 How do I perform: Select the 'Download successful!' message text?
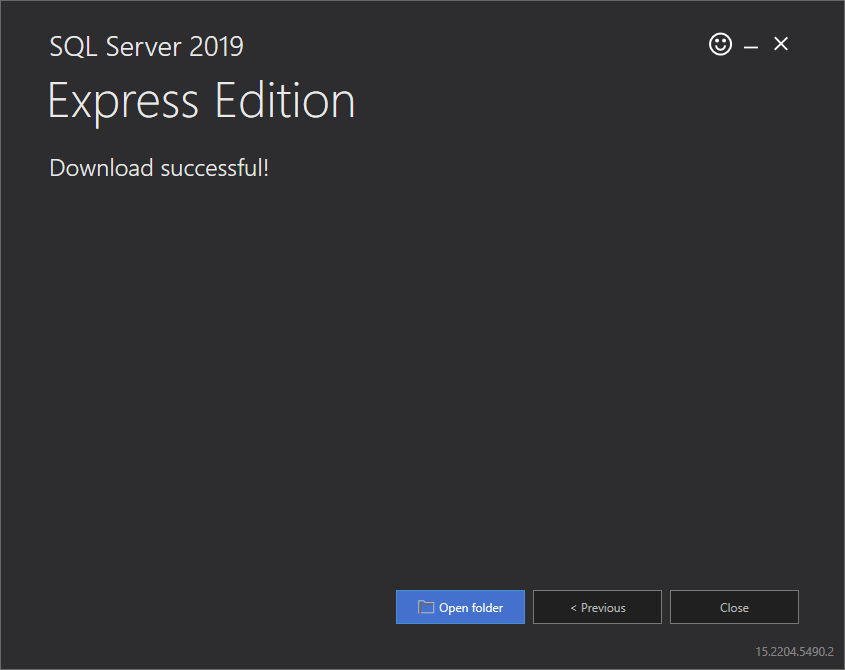159,168
